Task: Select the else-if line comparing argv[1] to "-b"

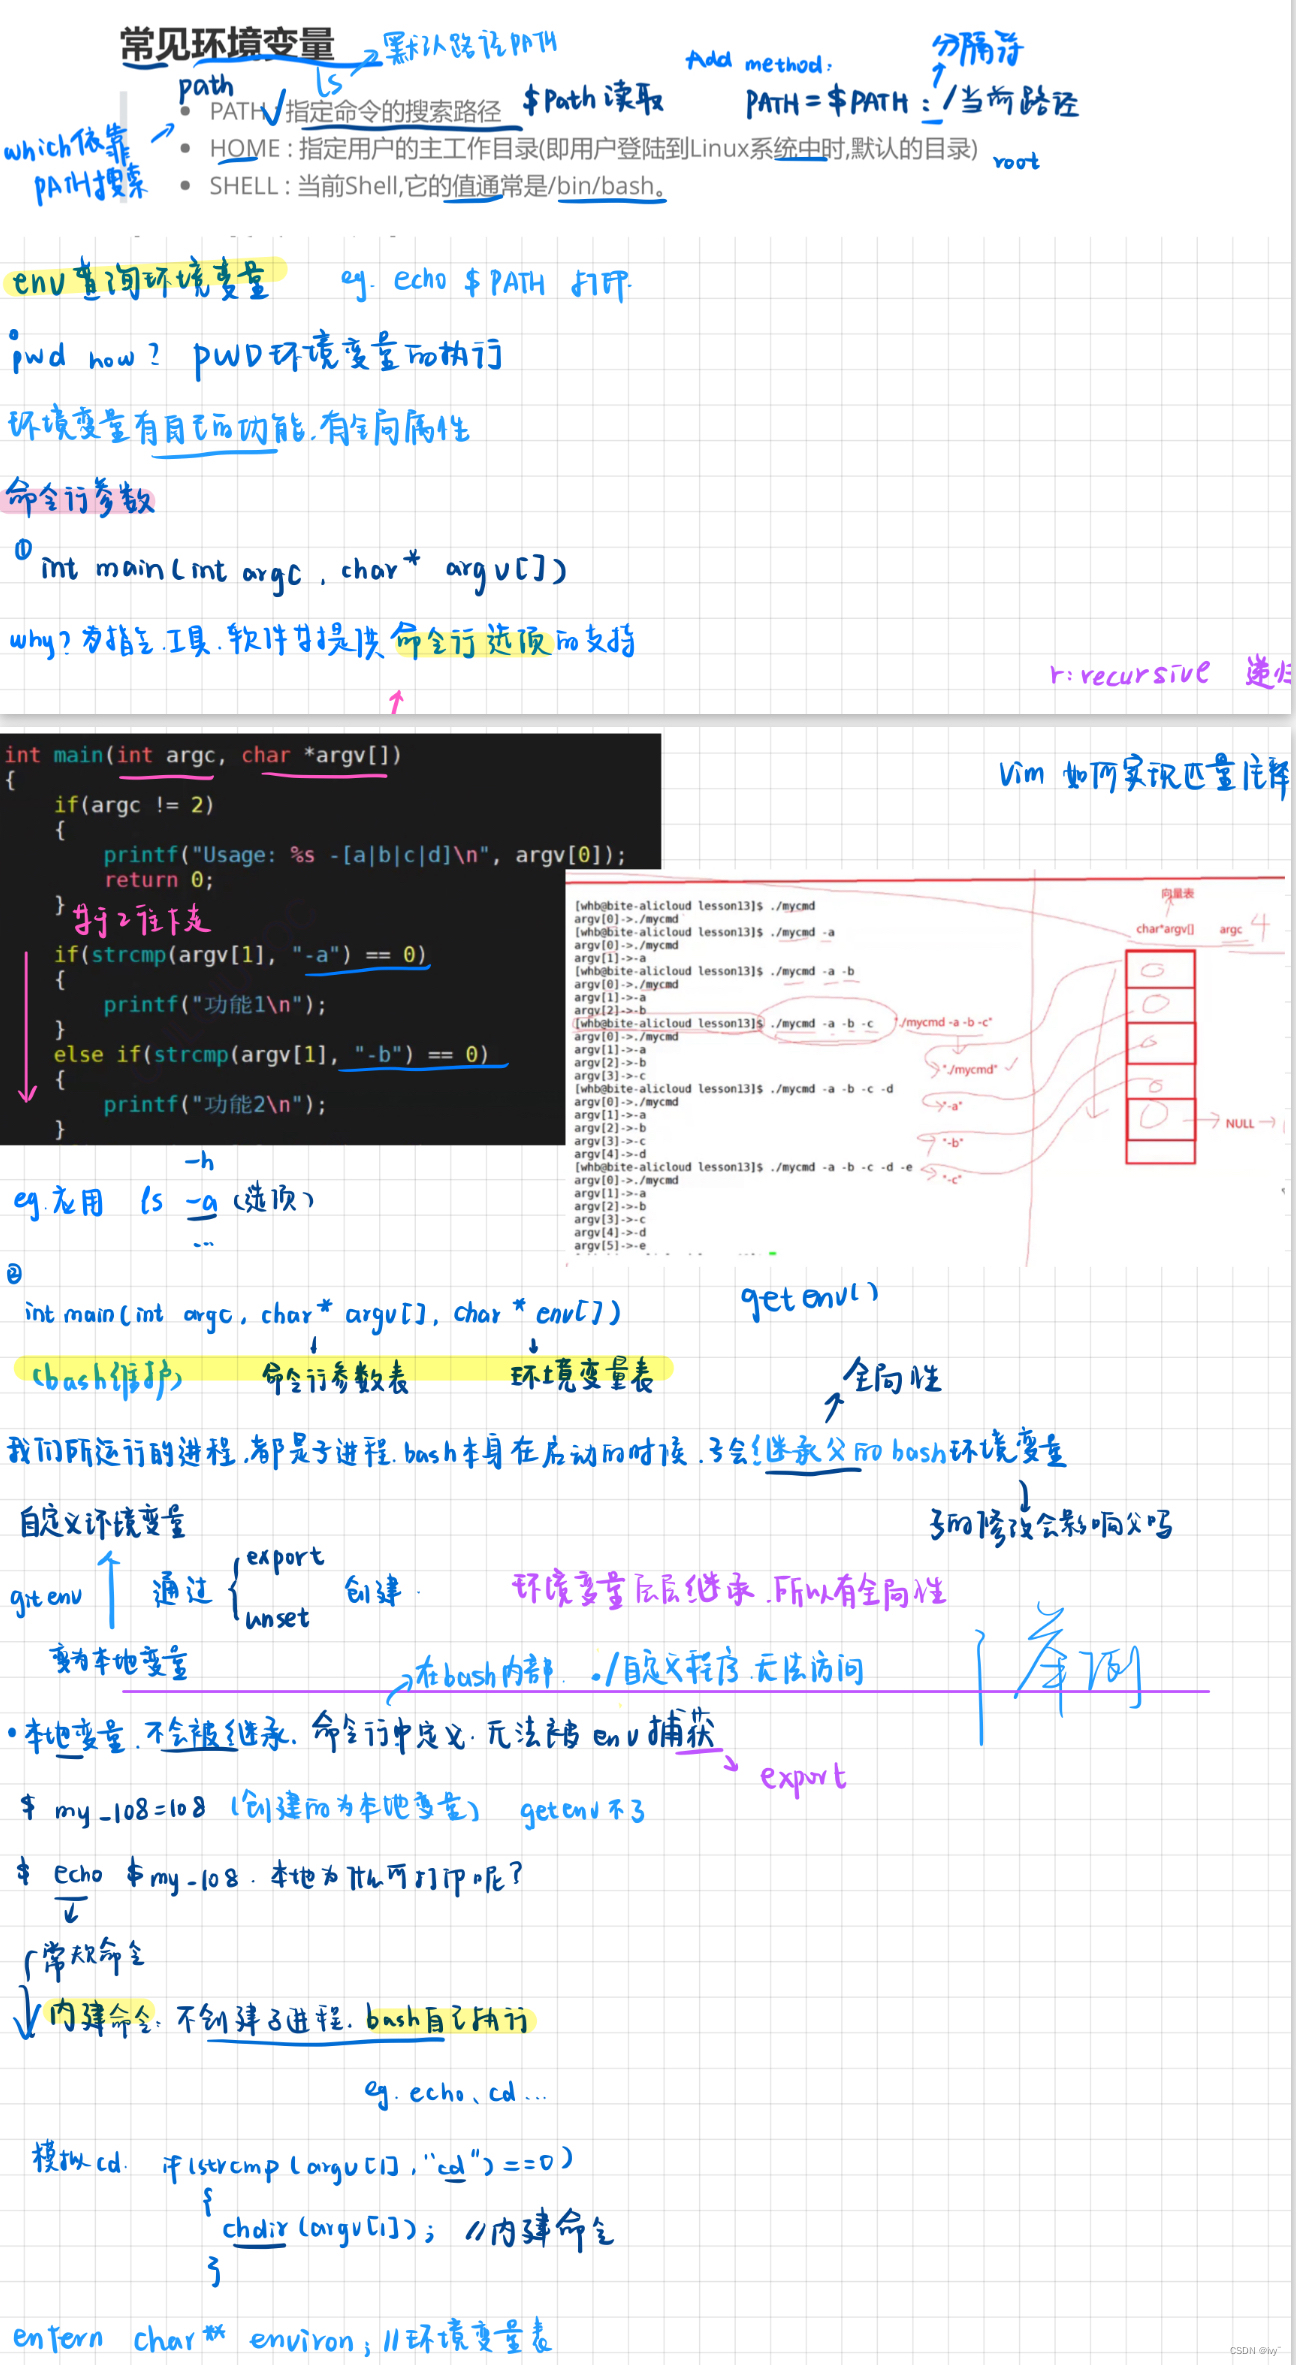Action: pos(271,1055)
